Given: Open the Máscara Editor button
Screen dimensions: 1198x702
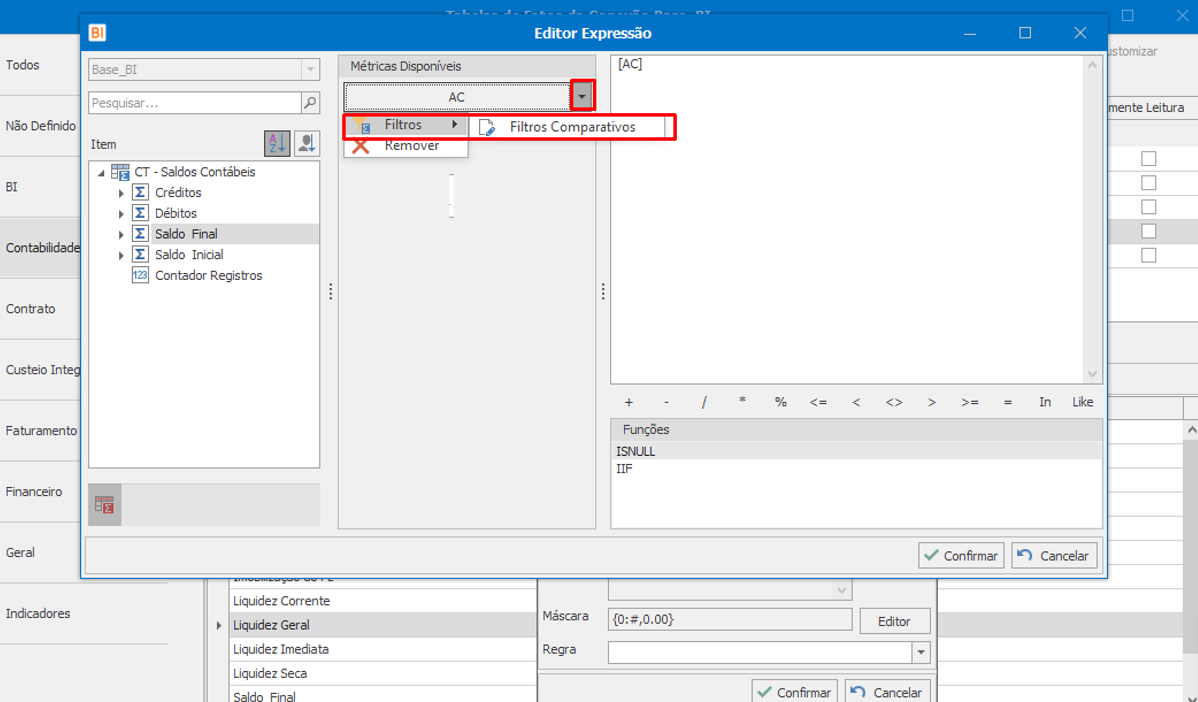Looking at the screenshot, I should (895, 621).
